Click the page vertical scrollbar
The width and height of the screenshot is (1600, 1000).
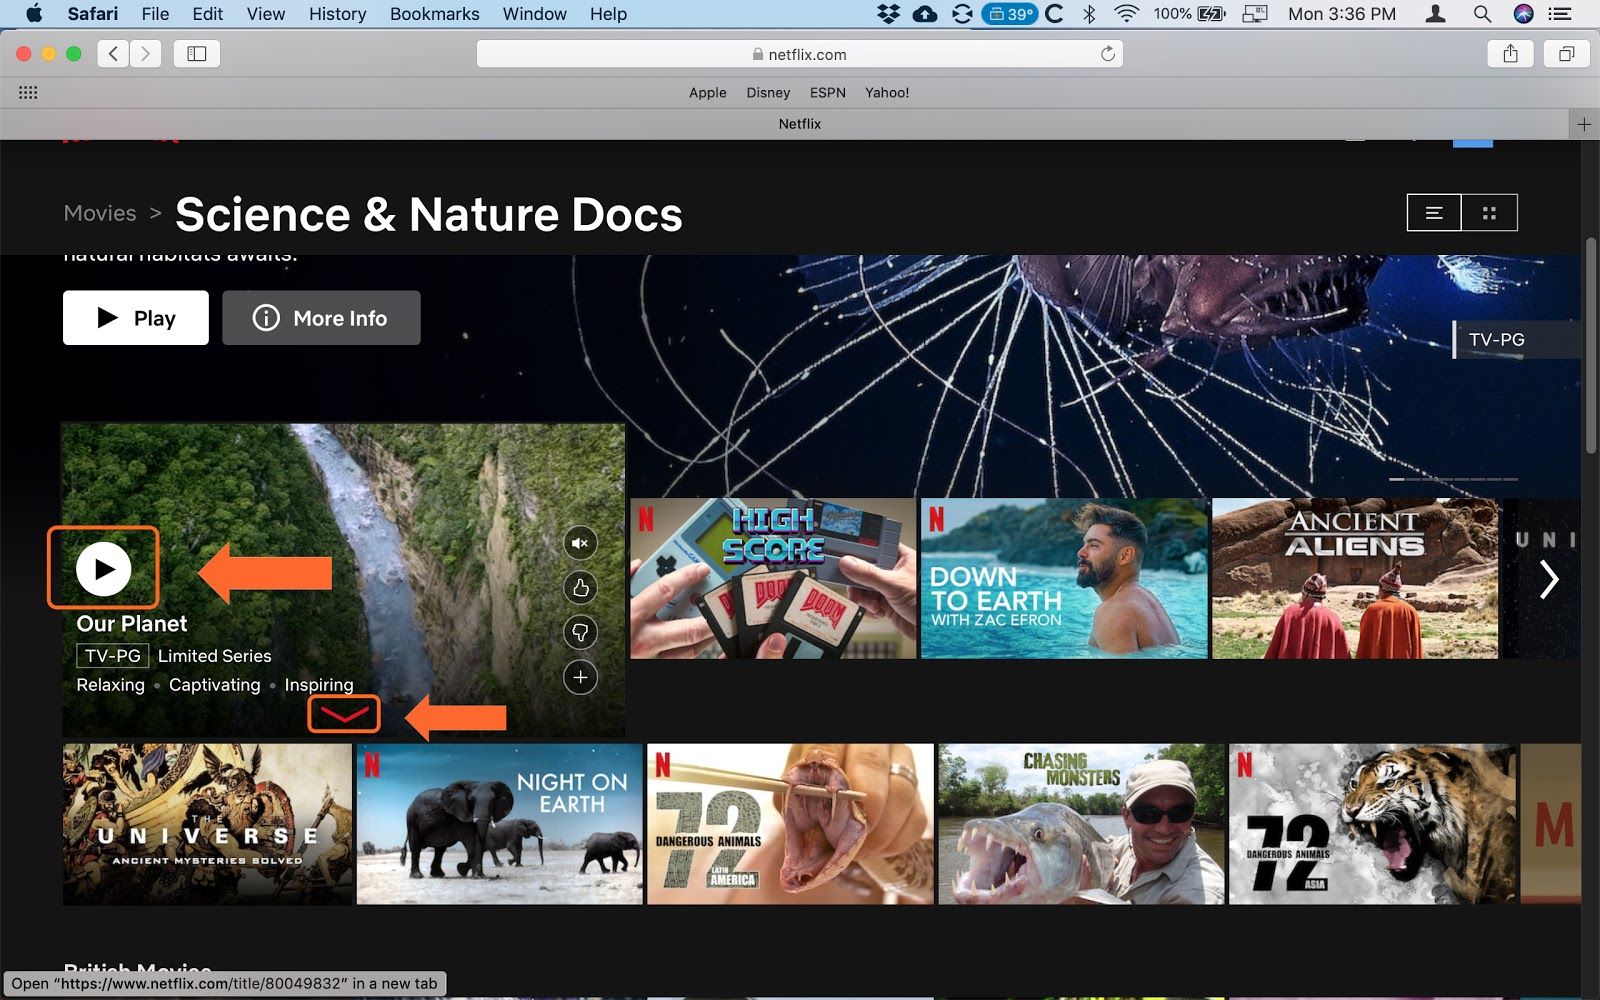(x=1591, y=346)
